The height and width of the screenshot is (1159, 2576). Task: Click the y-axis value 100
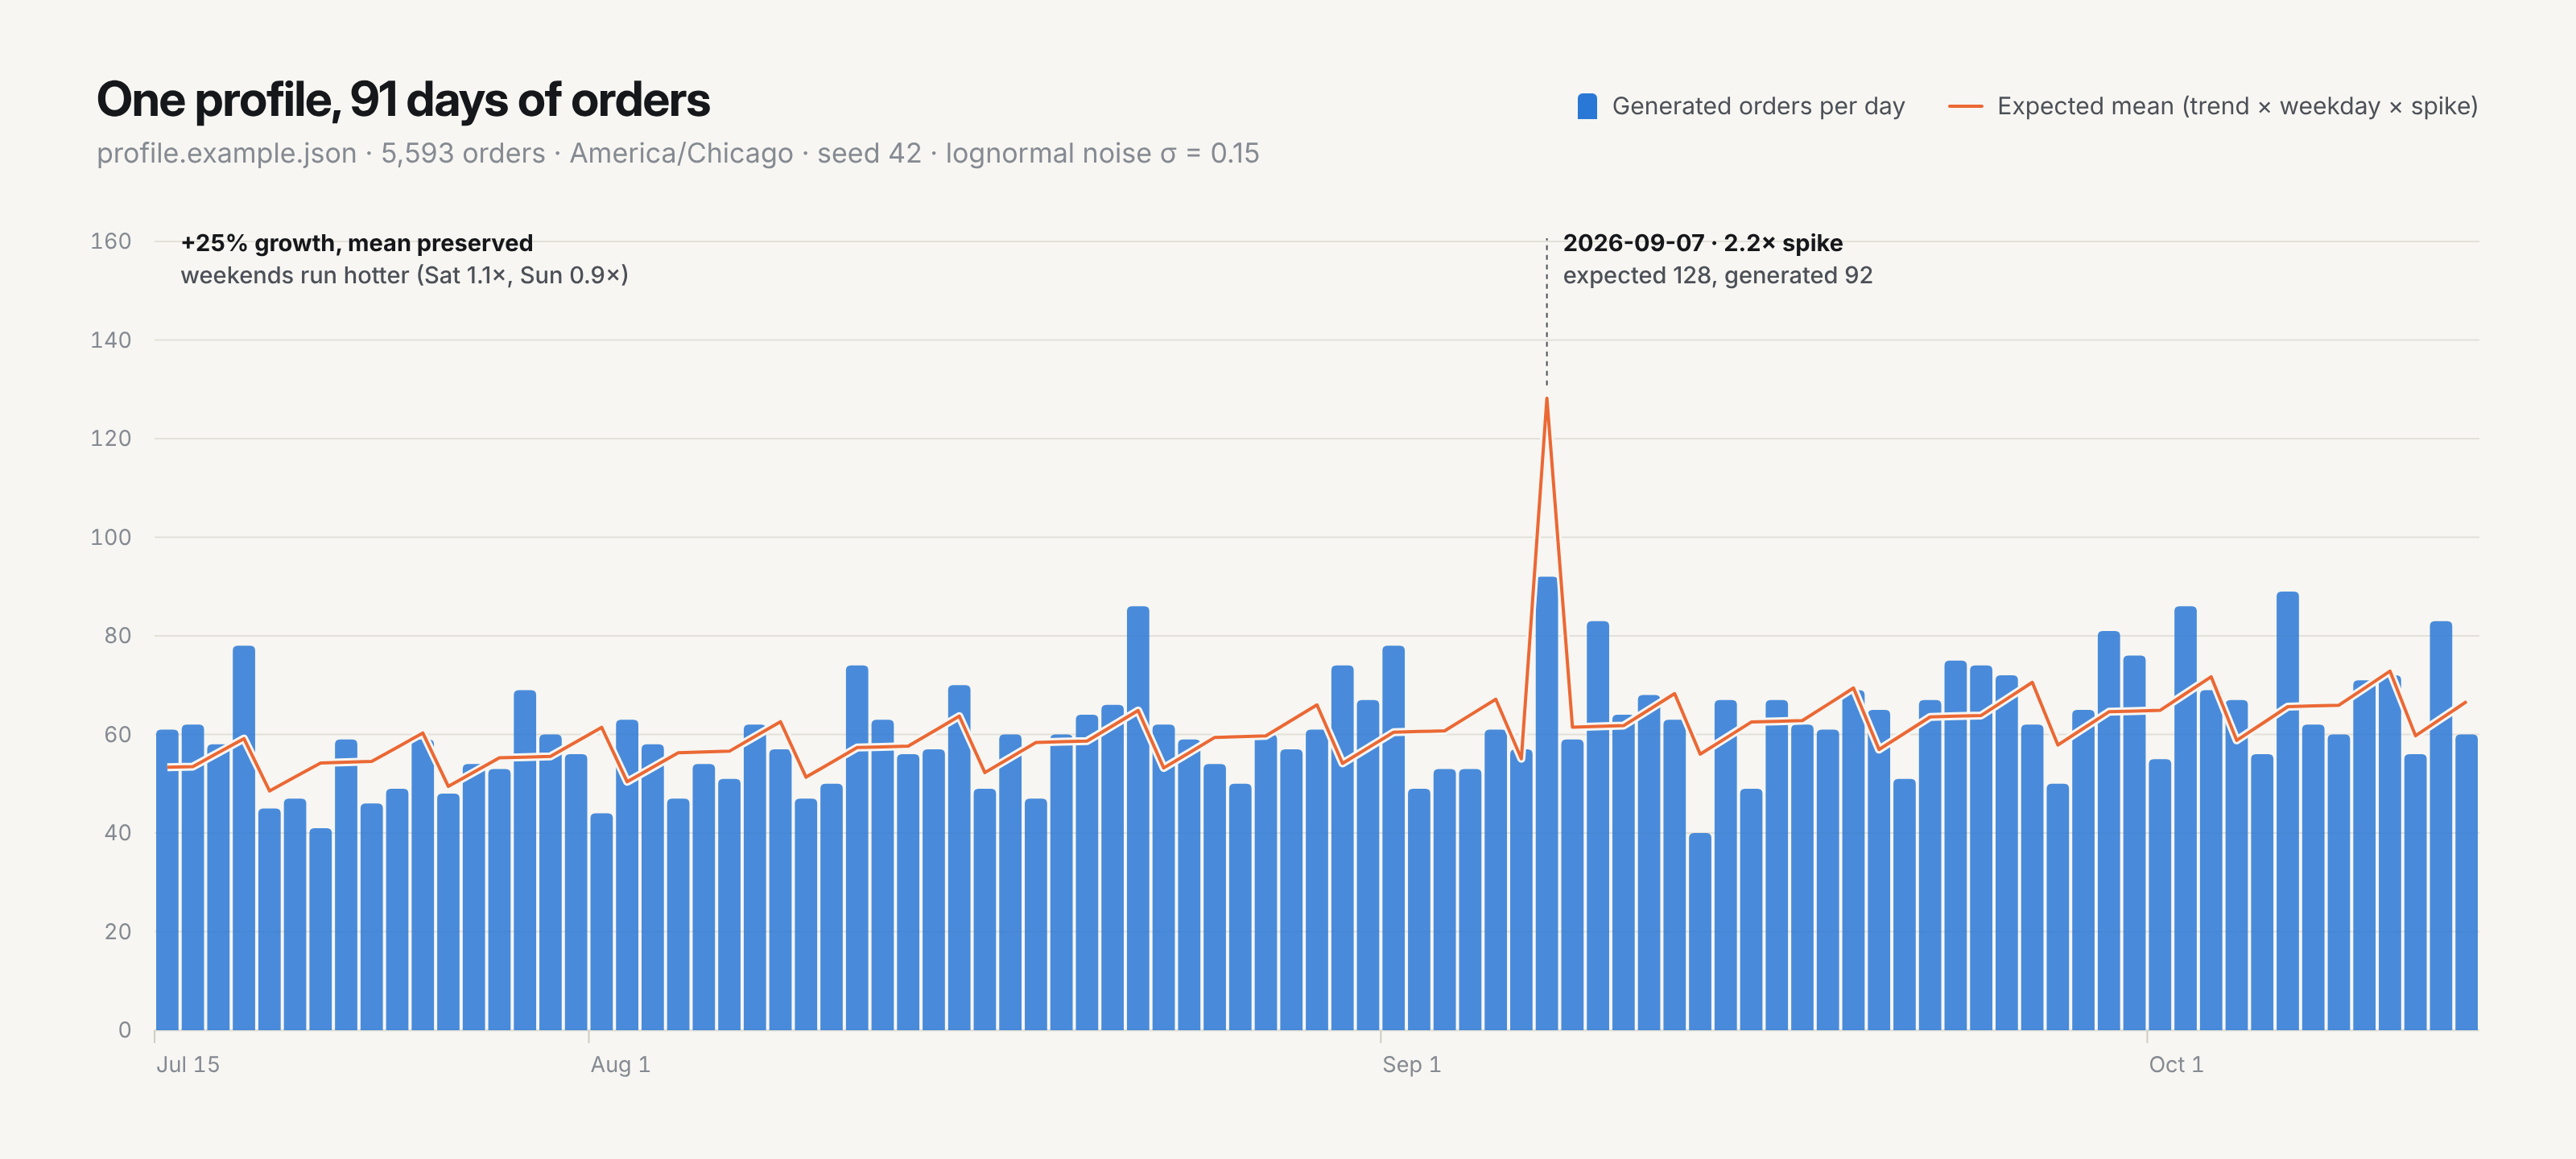pyautogui.click(x=111, y=537)
